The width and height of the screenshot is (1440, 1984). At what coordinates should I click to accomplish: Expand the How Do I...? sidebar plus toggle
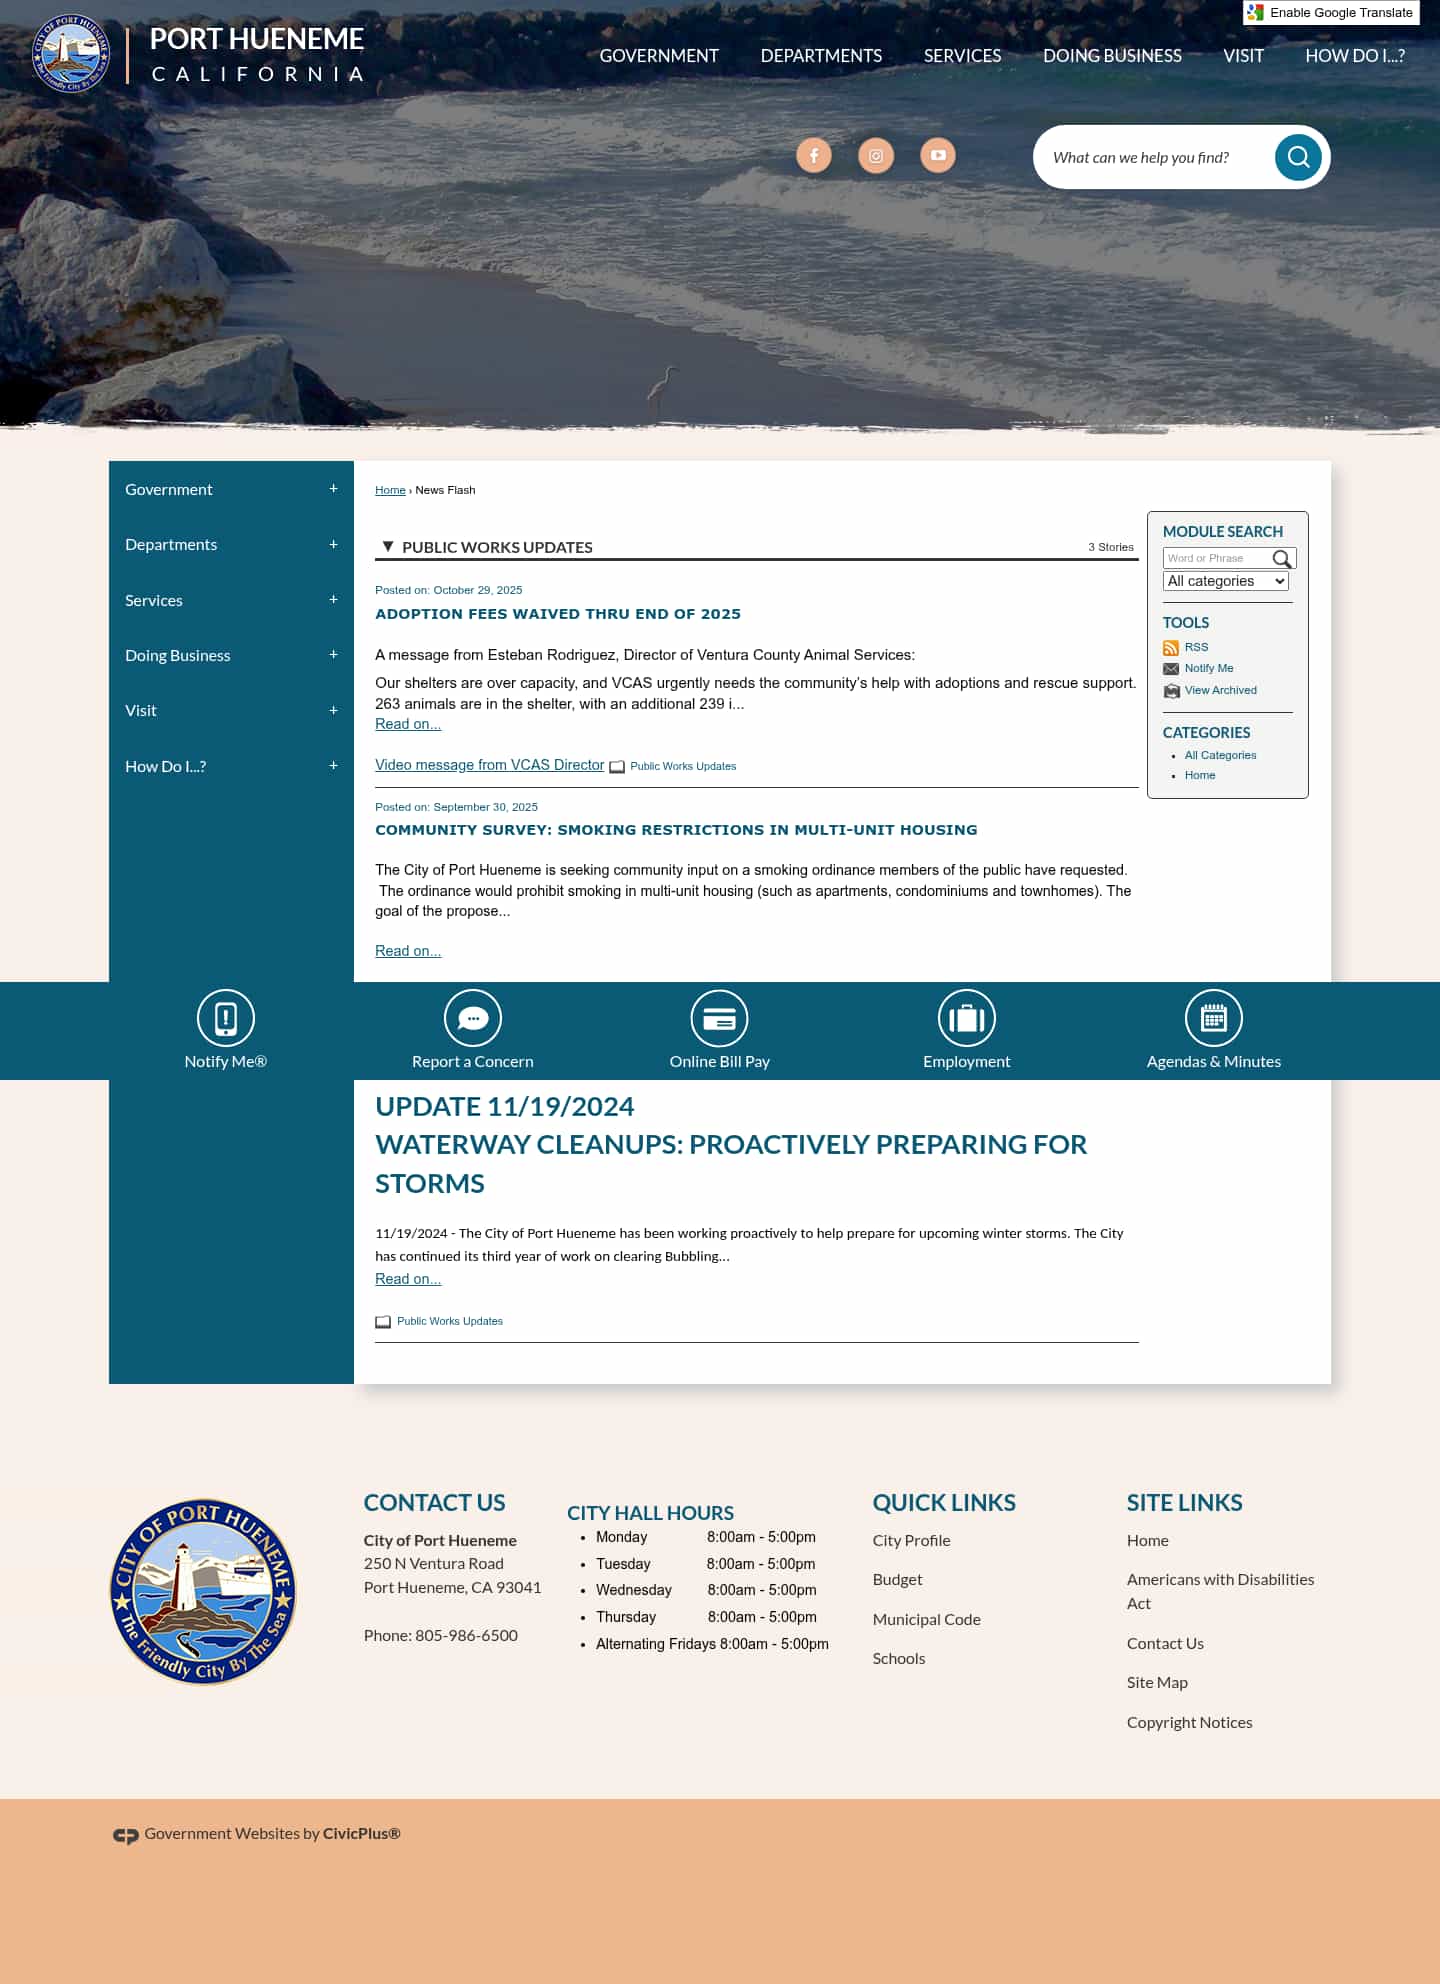point(333,766)
